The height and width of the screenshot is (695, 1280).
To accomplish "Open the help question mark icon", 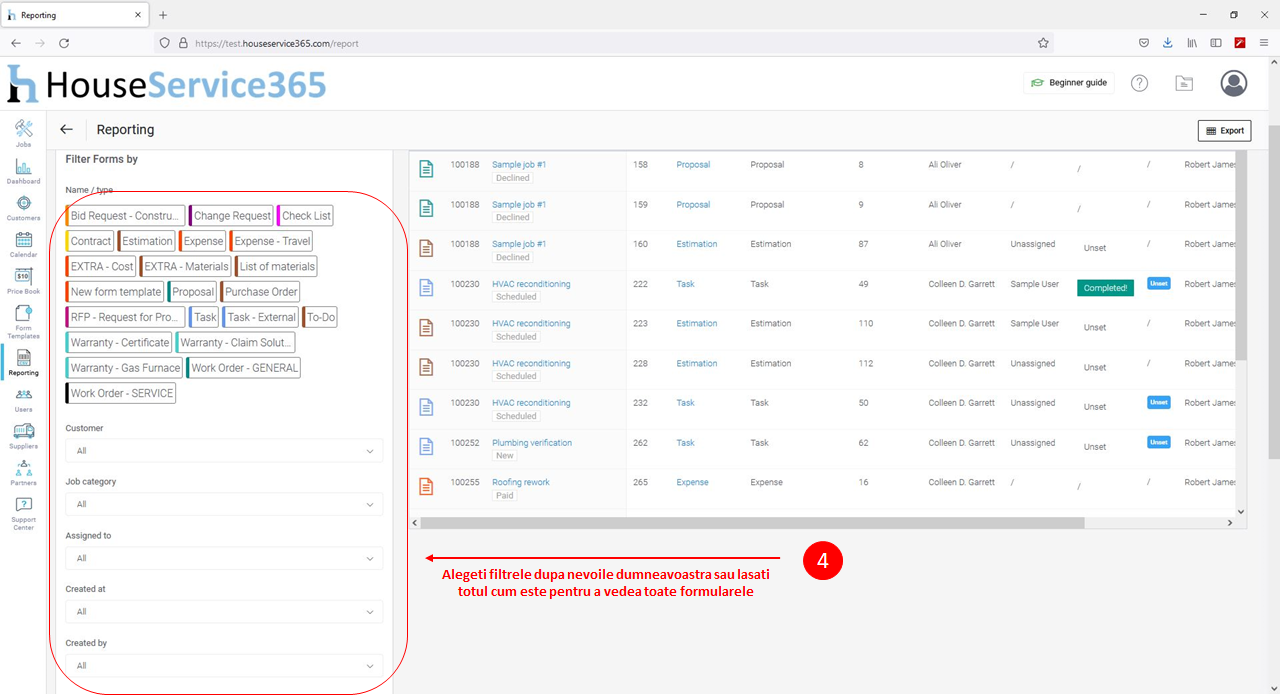I will [1139, 83].
